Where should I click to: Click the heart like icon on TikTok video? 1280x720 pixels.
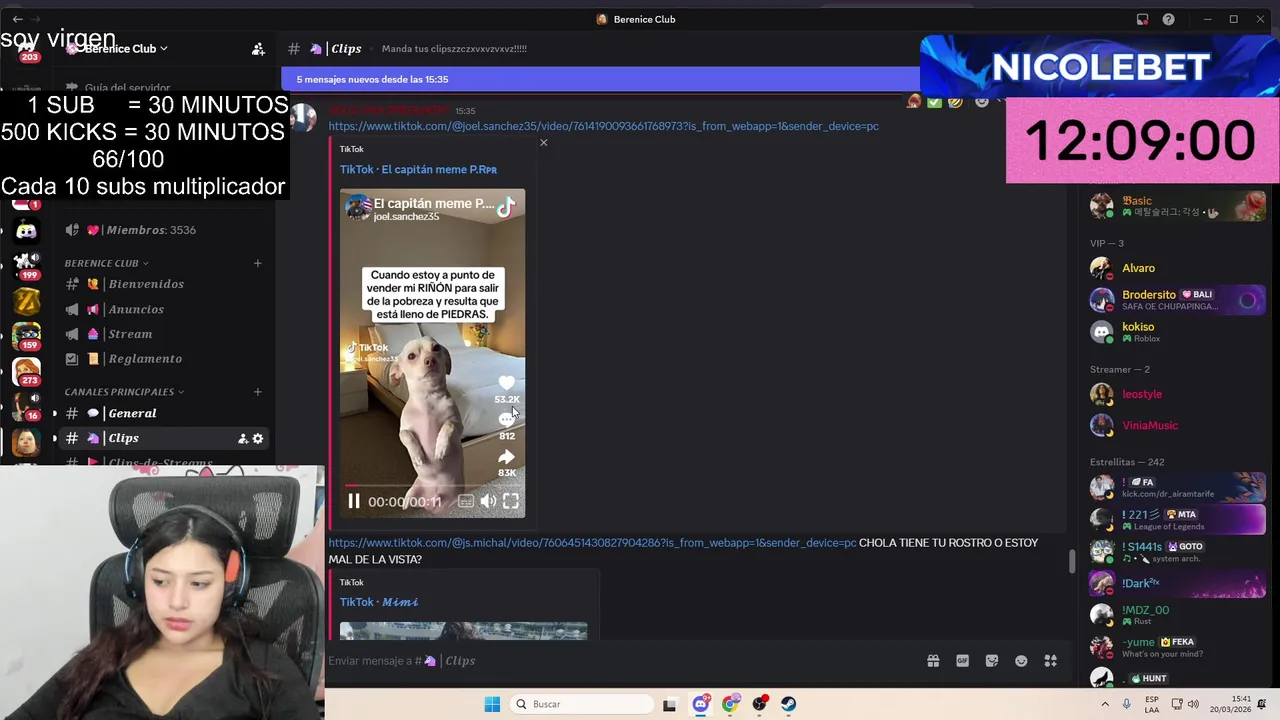coord(507,383)
